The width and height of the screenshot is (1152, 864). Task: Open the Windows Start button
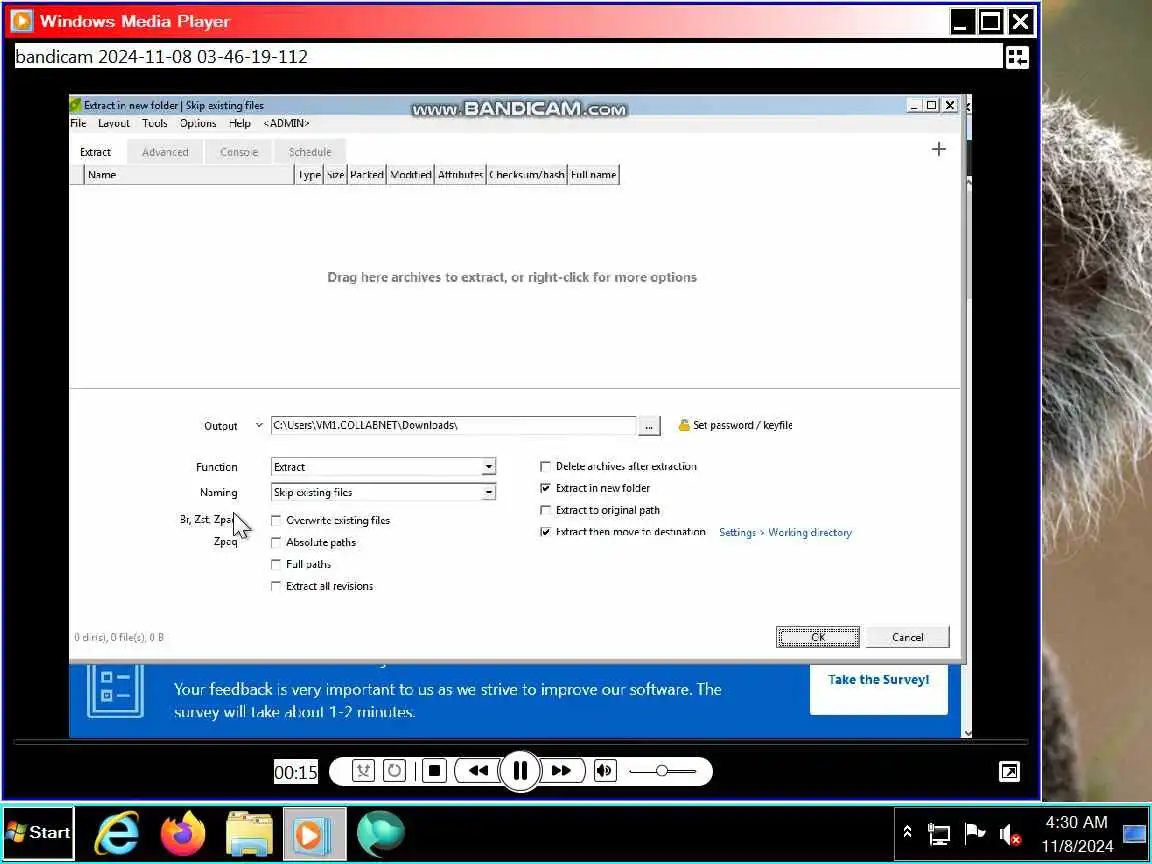pos(38,832)
